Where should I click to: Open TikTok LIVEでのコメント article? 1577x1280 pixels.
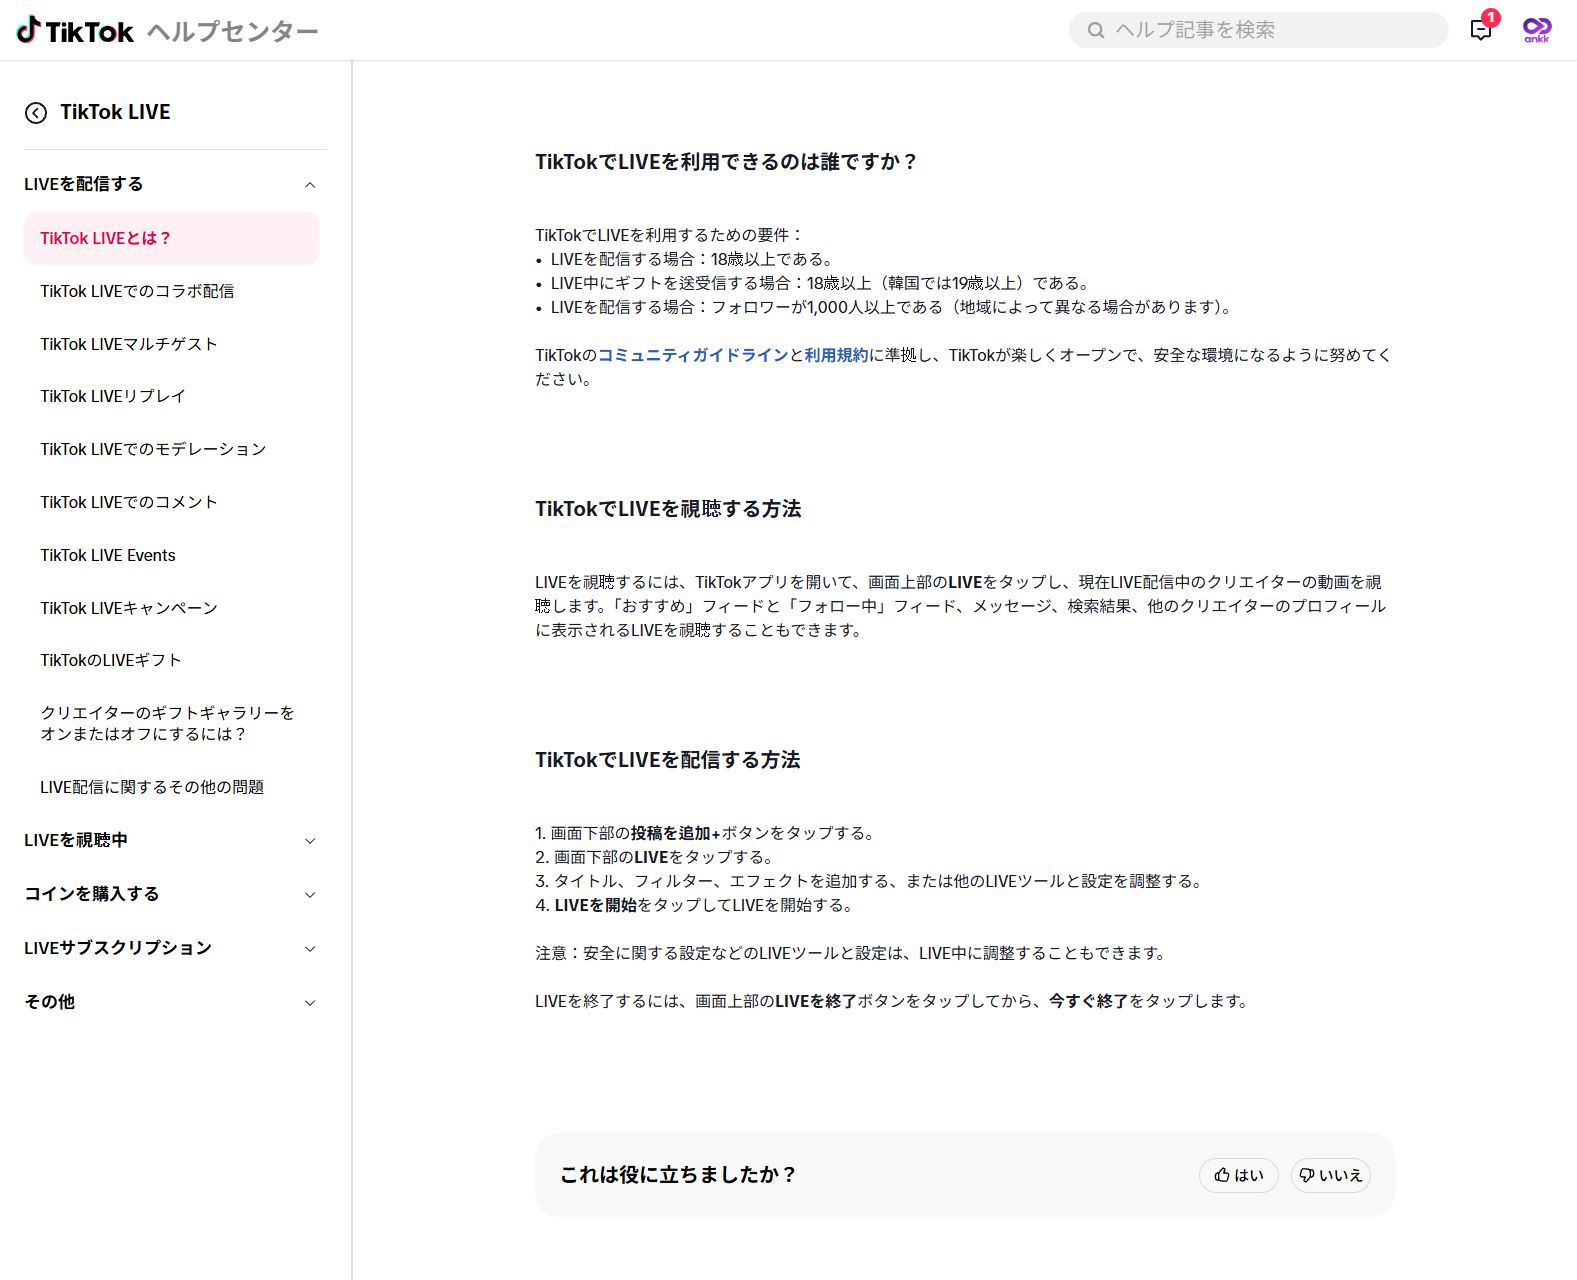(129, 502)
